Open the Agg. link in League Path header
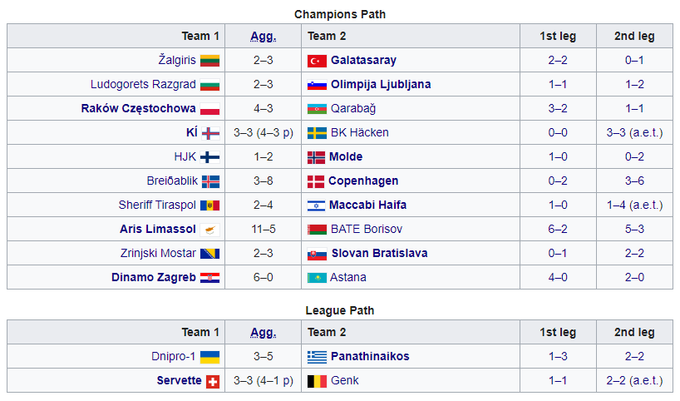 click(x=262, y=333)
